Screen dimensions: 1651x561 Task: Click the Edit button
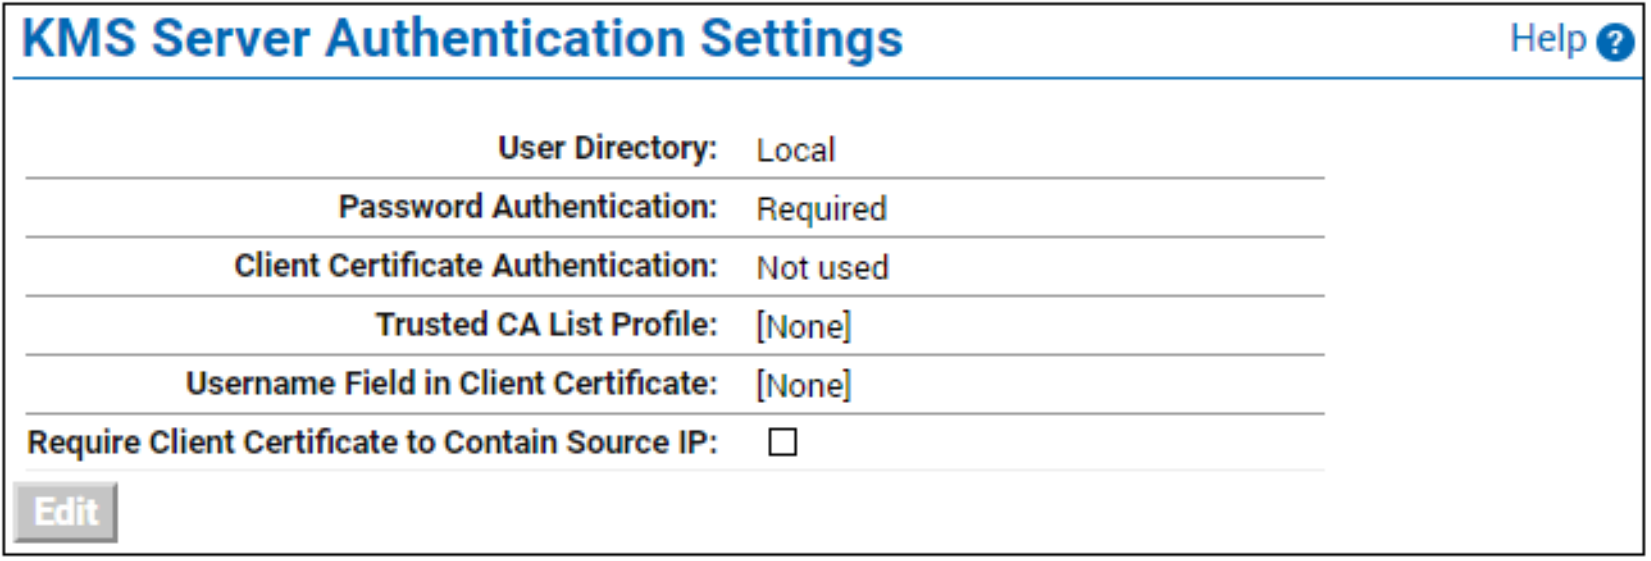tap(66, 512)
